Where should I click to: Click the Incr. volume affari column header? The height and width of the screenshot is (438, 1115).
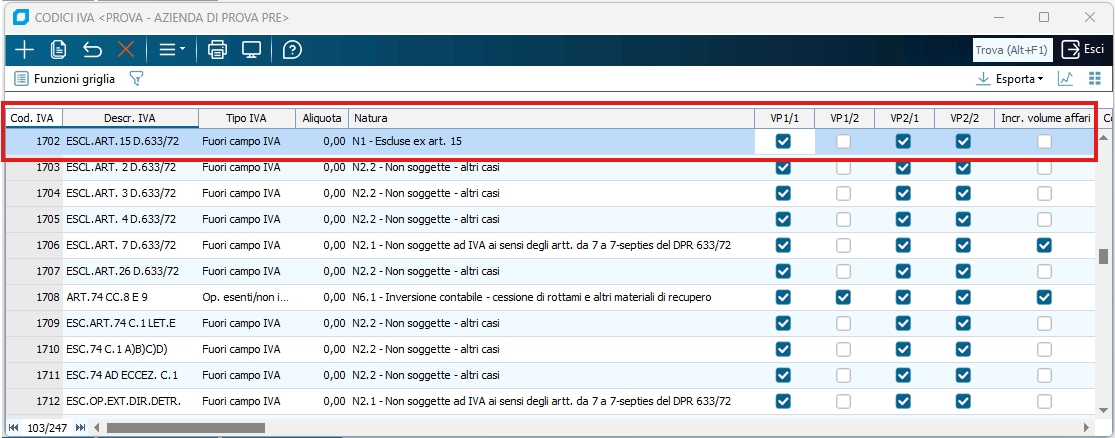(x=1045, y=118)
